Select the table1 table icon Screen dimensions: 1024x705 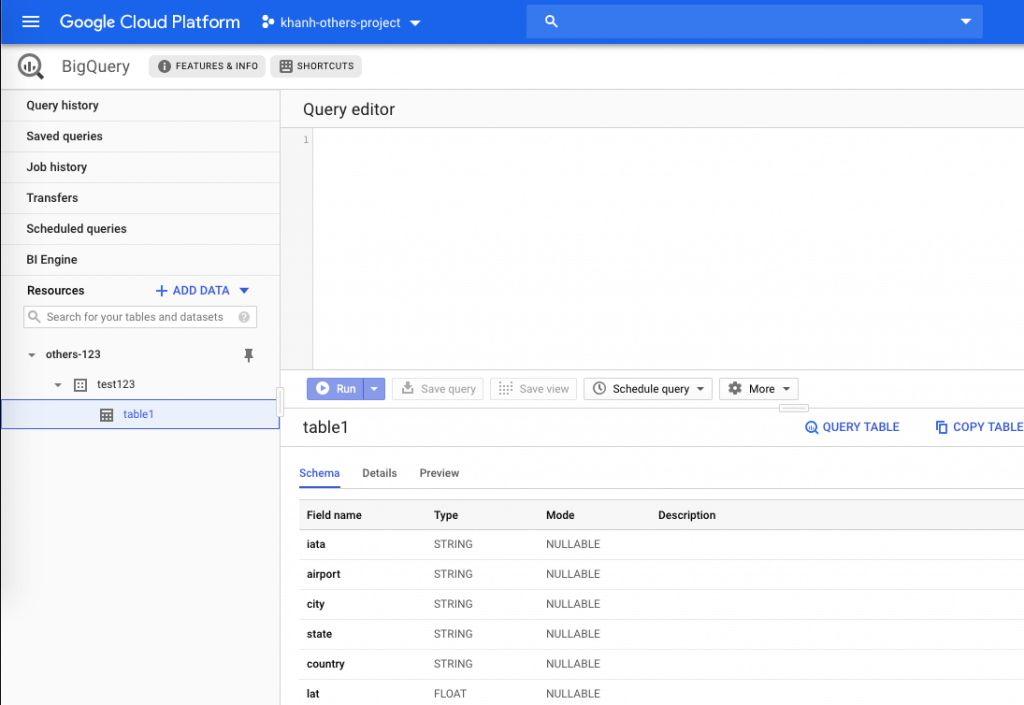point(106,414)
